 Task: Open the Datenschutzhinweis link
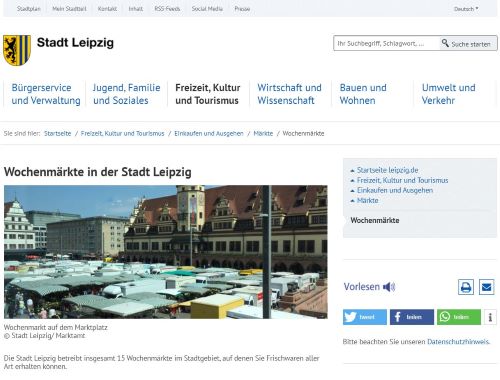[458, 342]
